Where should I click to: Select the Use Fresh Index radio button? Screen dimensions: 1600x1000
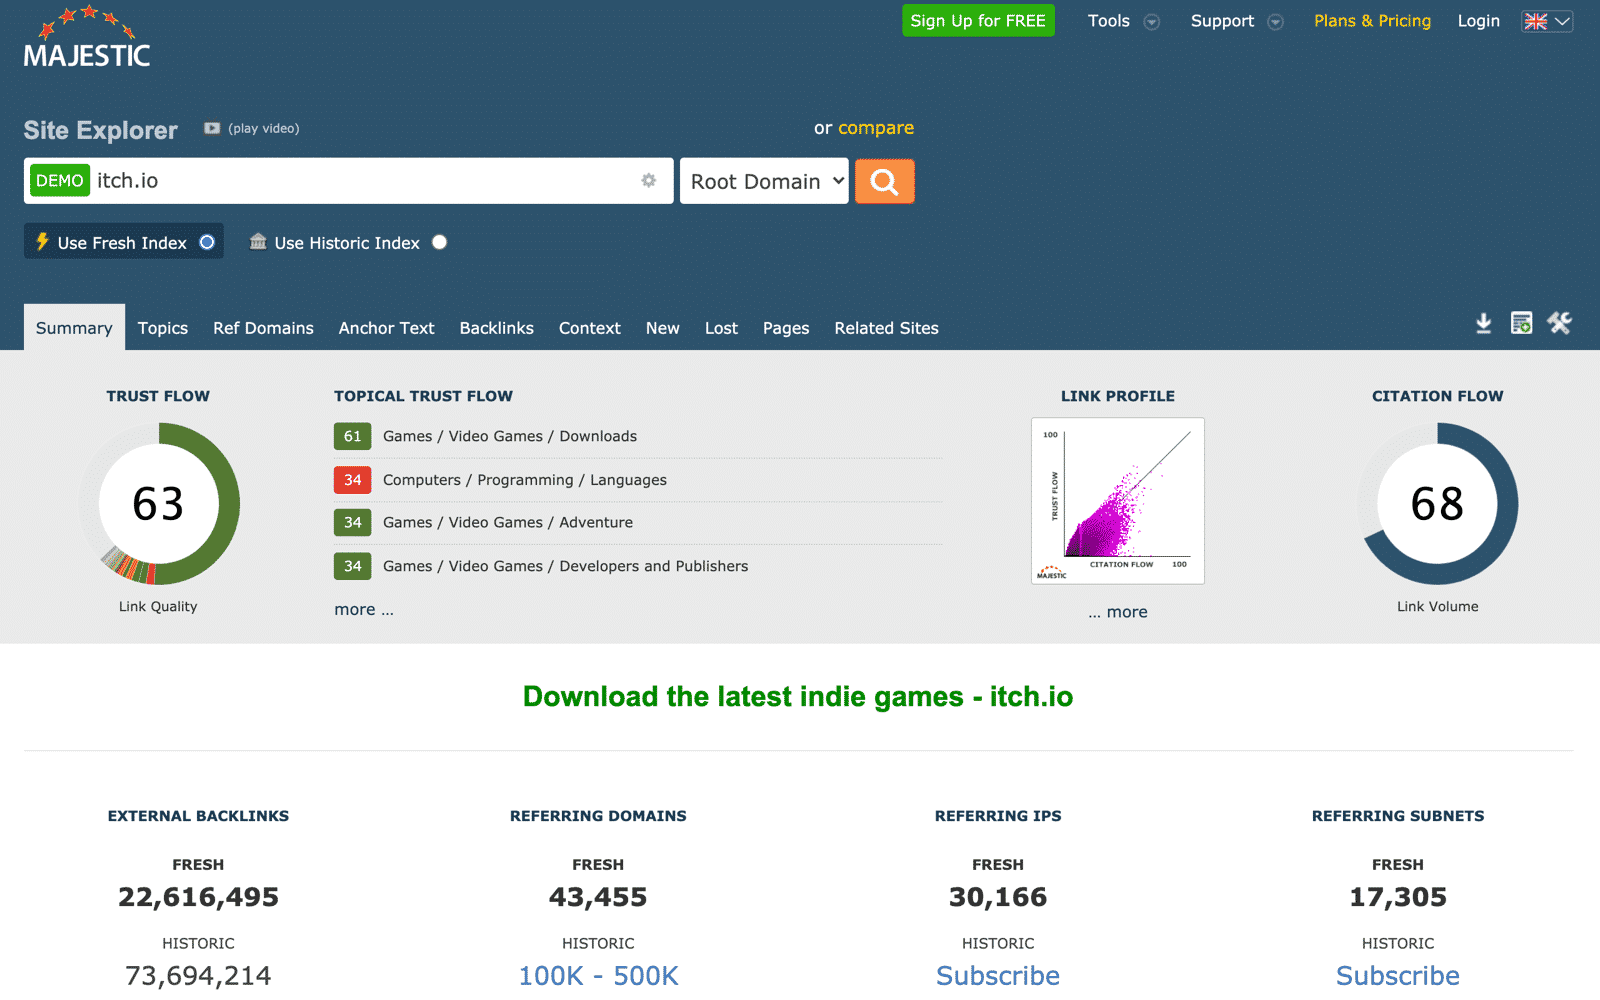207,242
